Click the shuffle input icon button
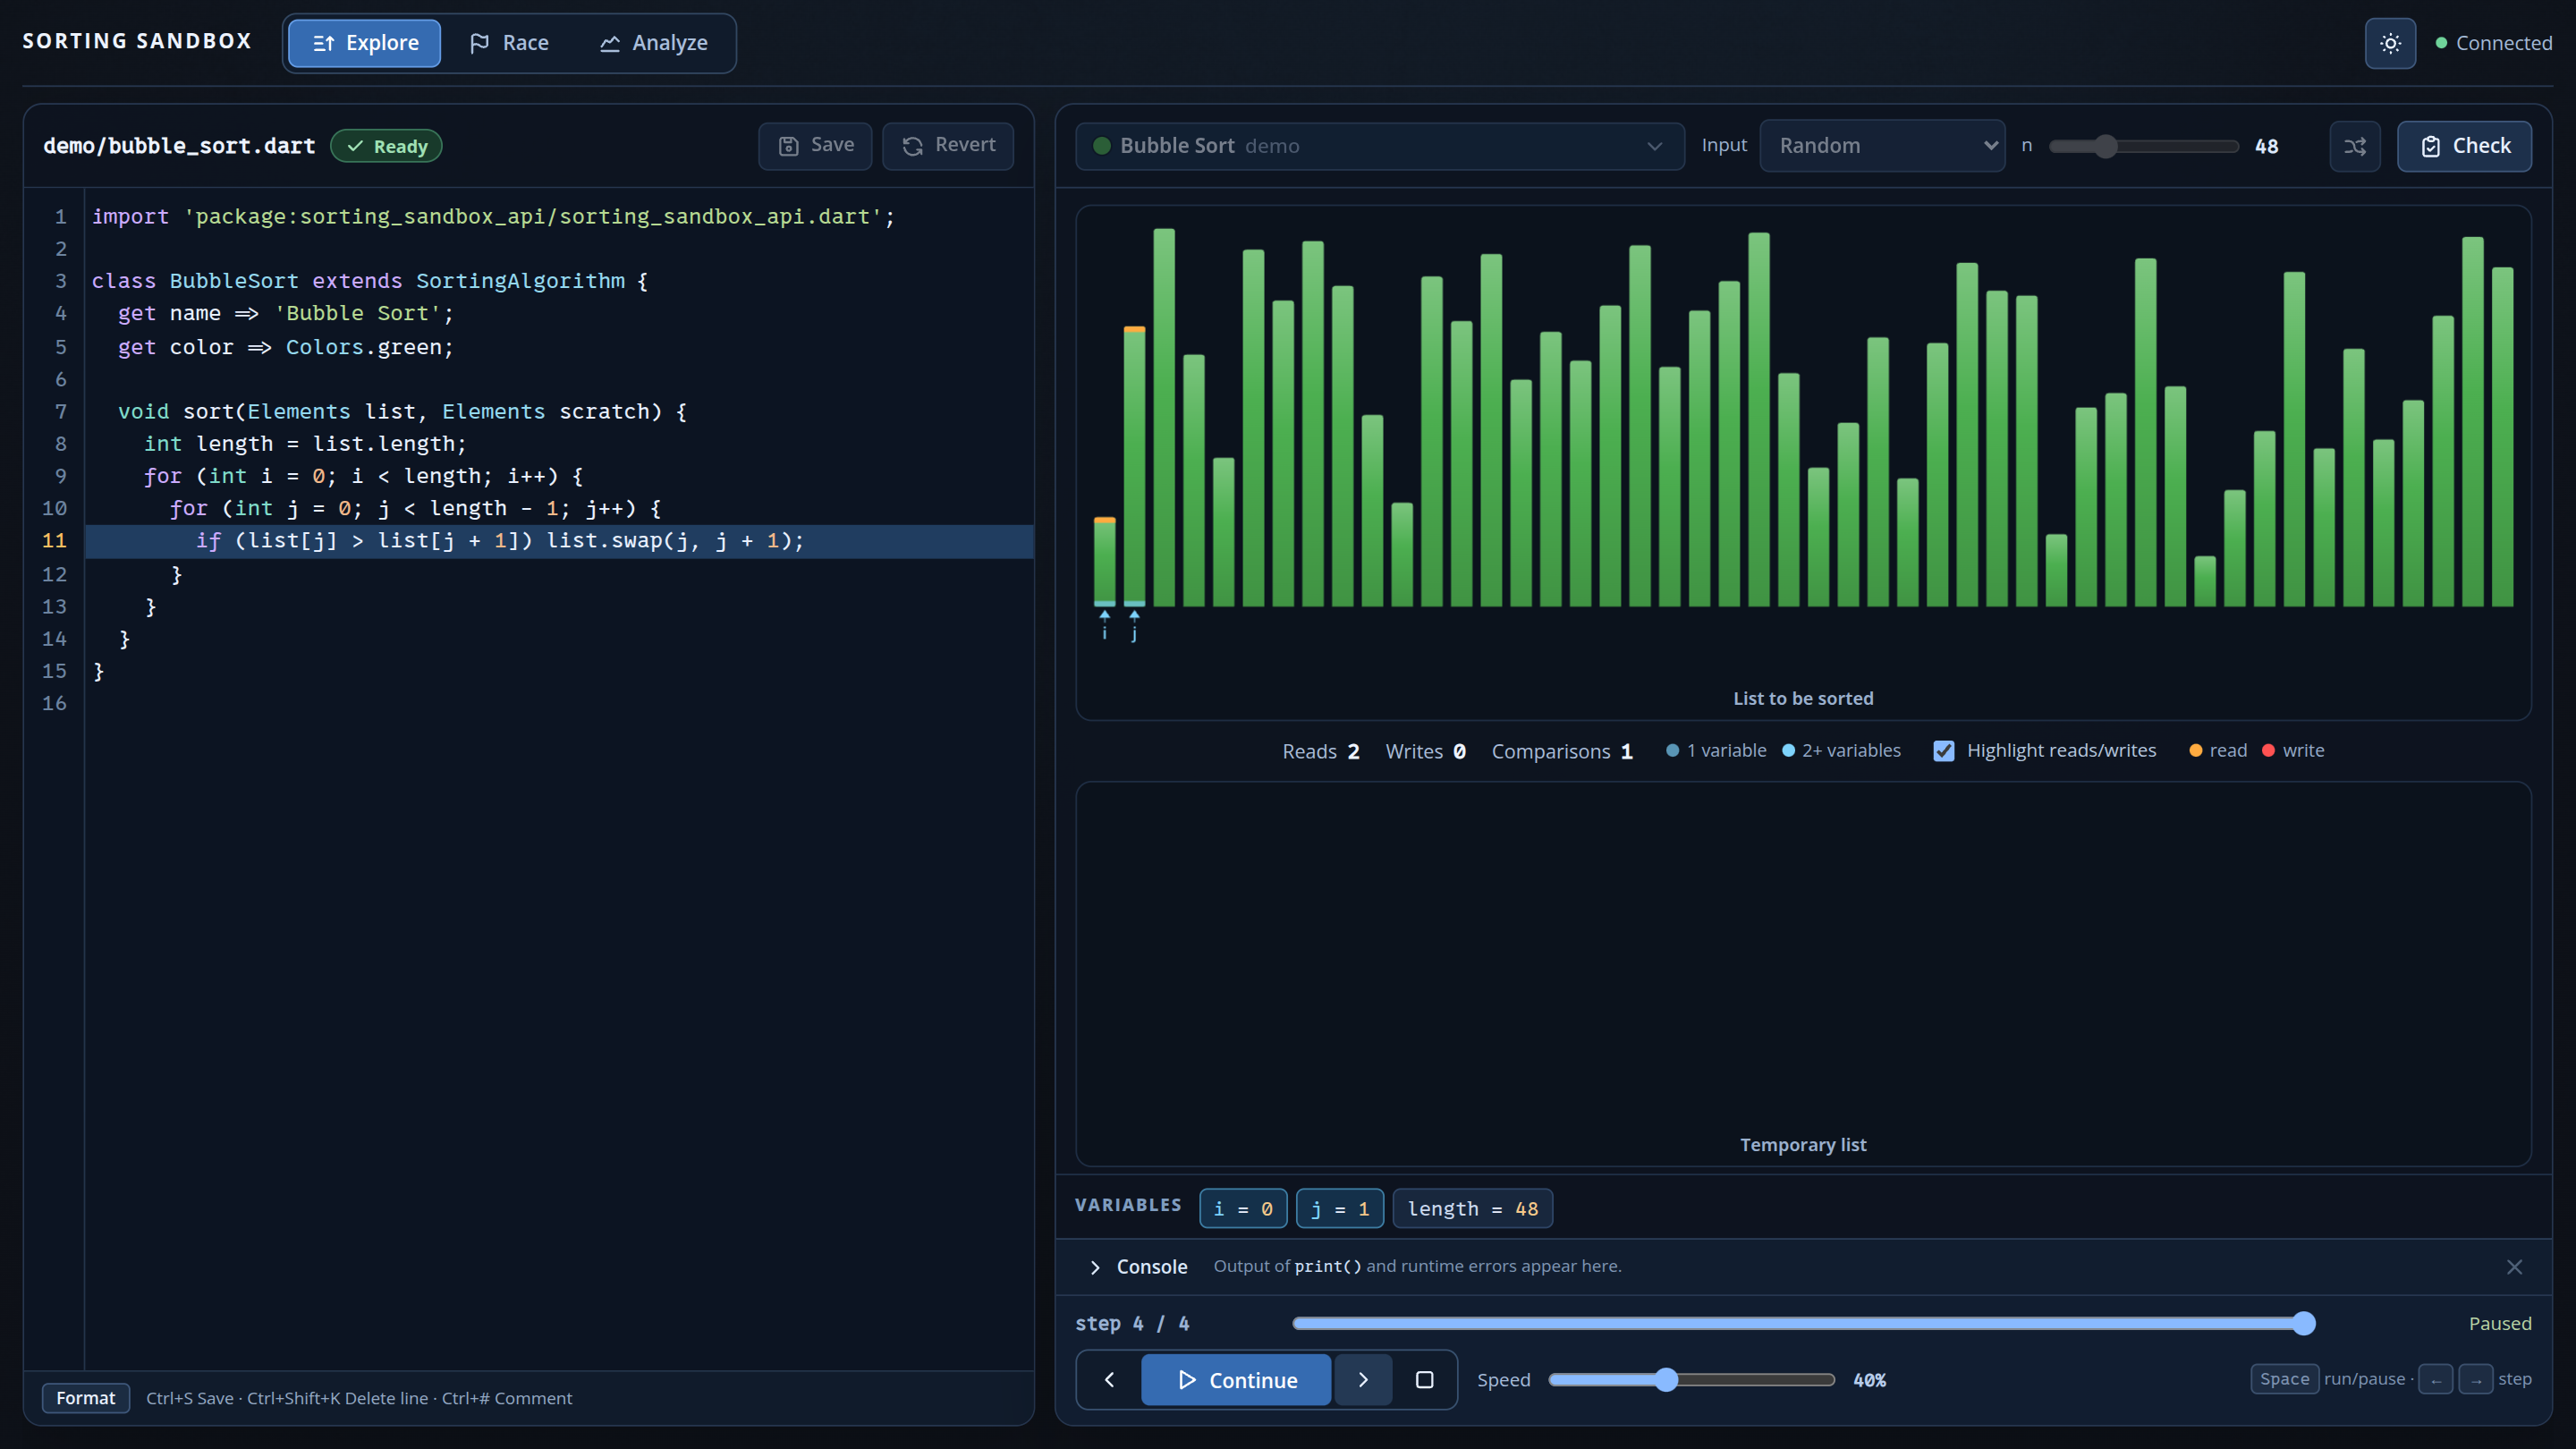The height and width of the screenshot is (1449, 2576). pos(2355,146)
